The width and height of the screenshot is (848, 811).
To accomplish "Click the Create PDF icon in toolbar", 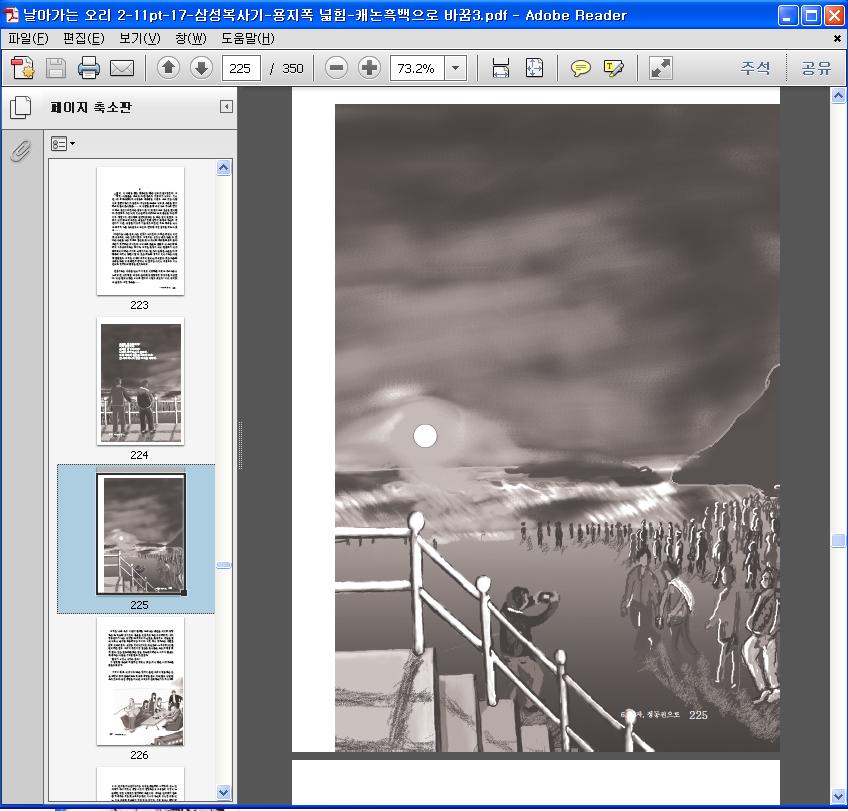I will [x=23, y=68].
